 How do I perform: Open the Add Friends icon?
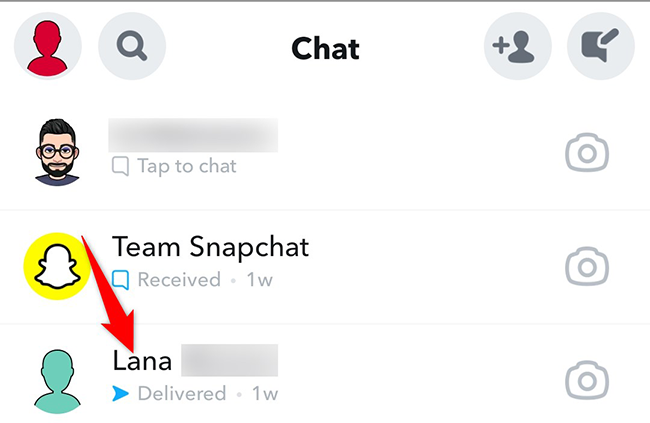coord(518,46)
